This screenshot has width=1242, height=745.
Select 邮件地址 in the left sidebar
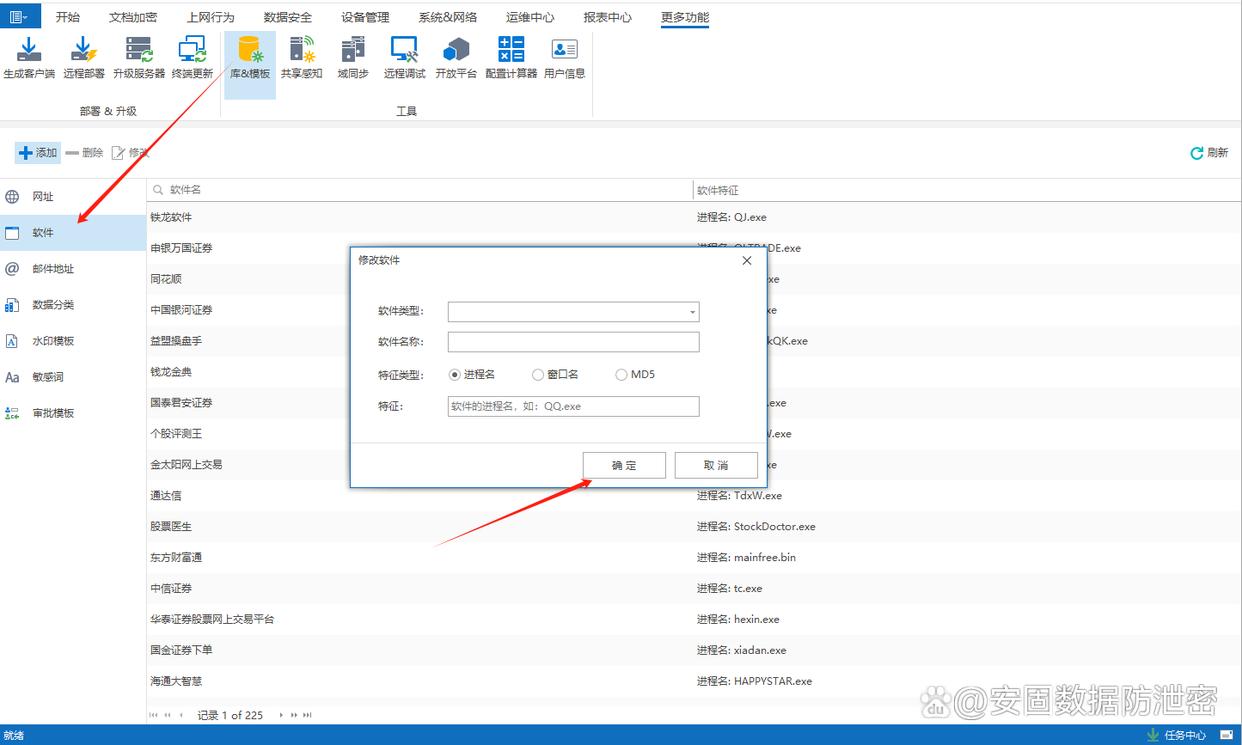click(53, 269)
